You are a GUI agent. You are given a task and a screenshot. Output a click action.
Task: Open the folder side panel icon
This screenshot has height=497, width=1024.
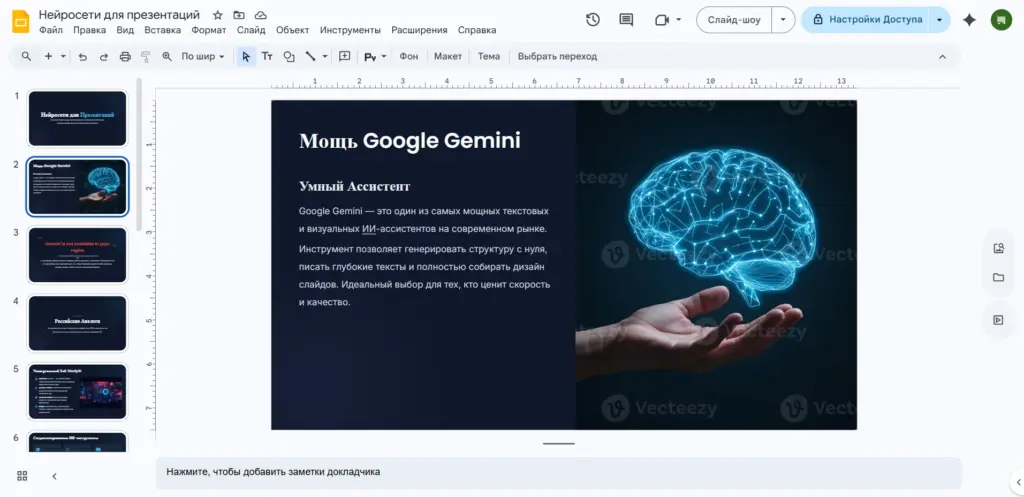point(998,278)
